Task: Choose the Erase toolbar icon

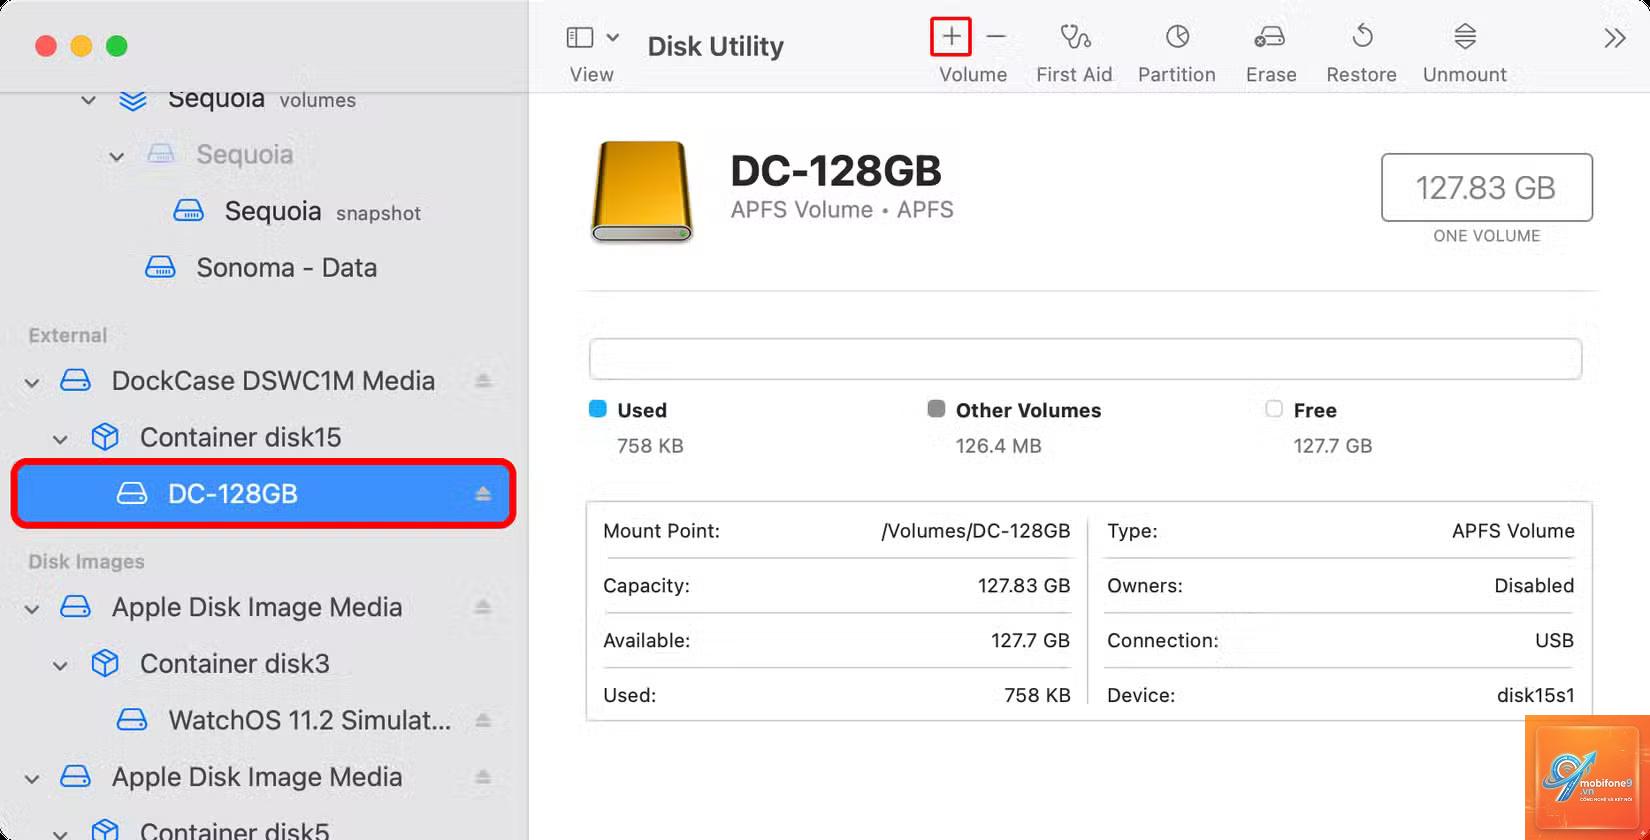Action: (x=1270, y=37)
